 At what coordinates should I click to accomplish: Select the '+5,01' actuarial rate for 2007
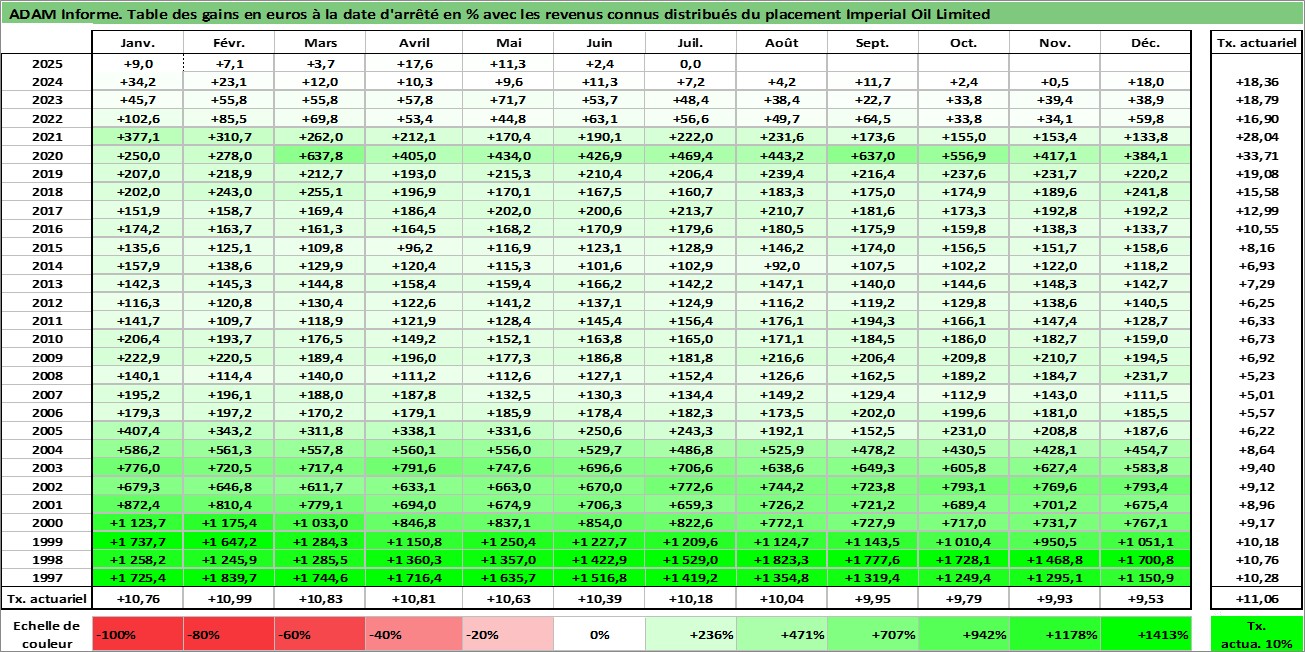[1257, 395]
